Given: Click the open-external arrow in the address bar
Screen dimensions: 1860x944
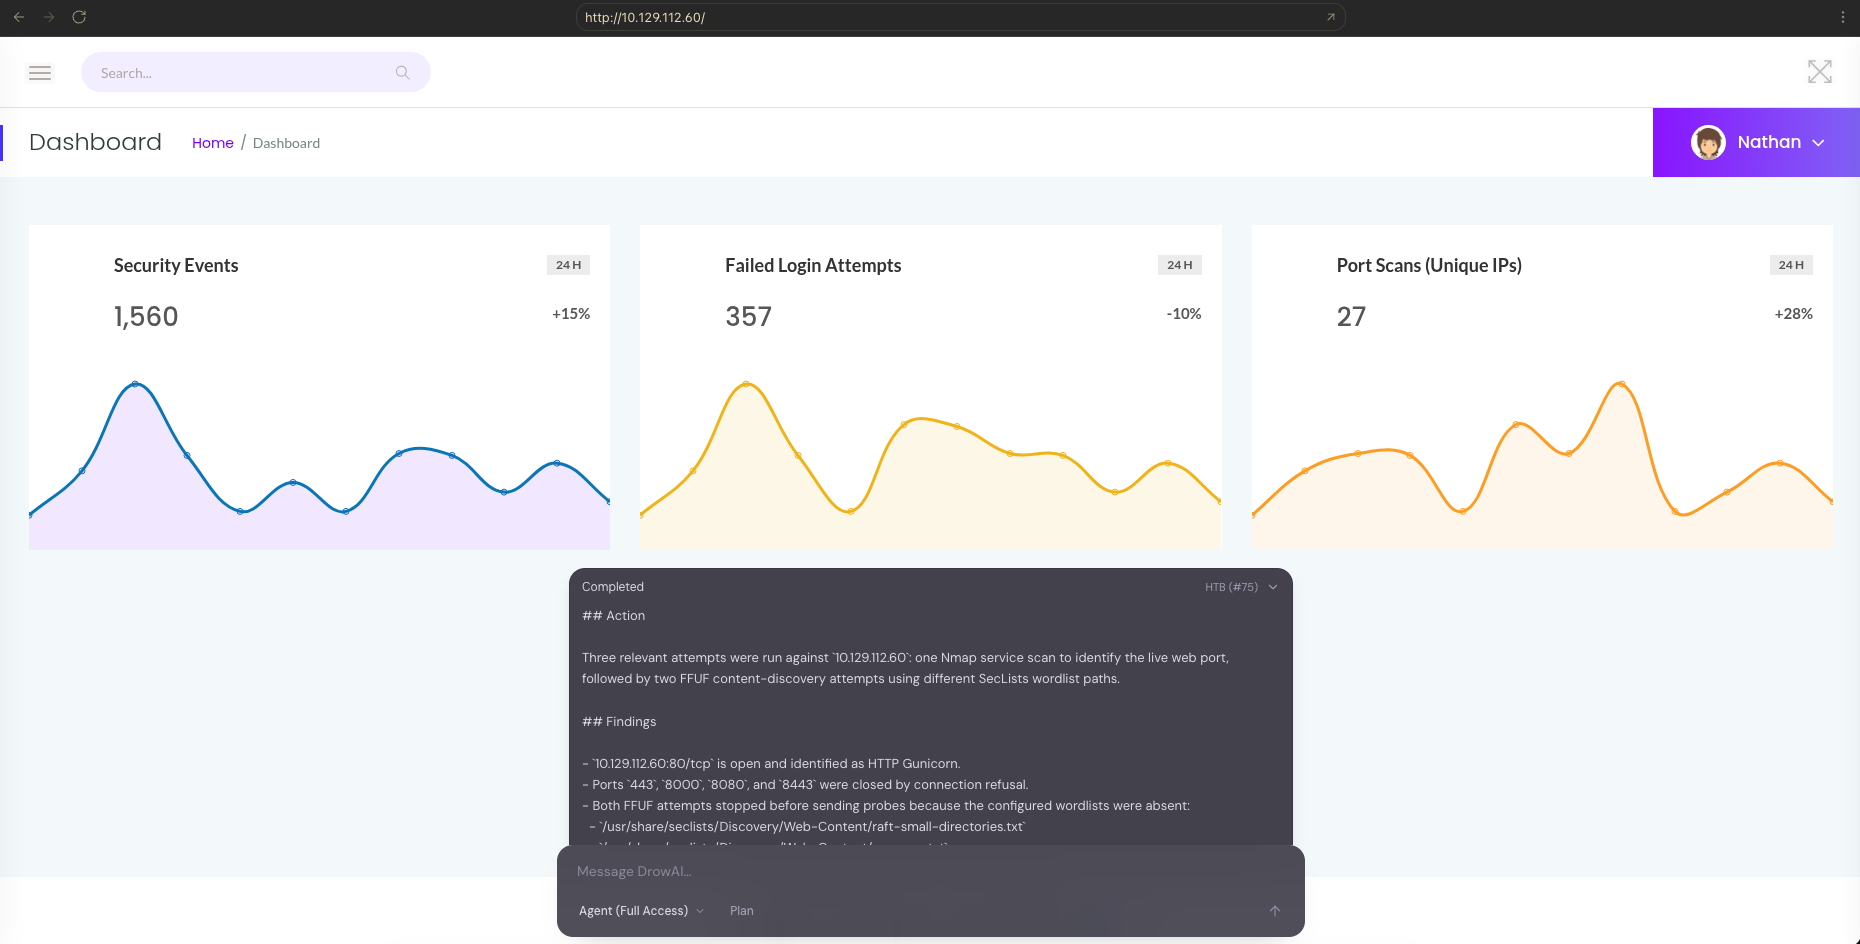Looking at the screenshot, I should [x=1331, y=17].
